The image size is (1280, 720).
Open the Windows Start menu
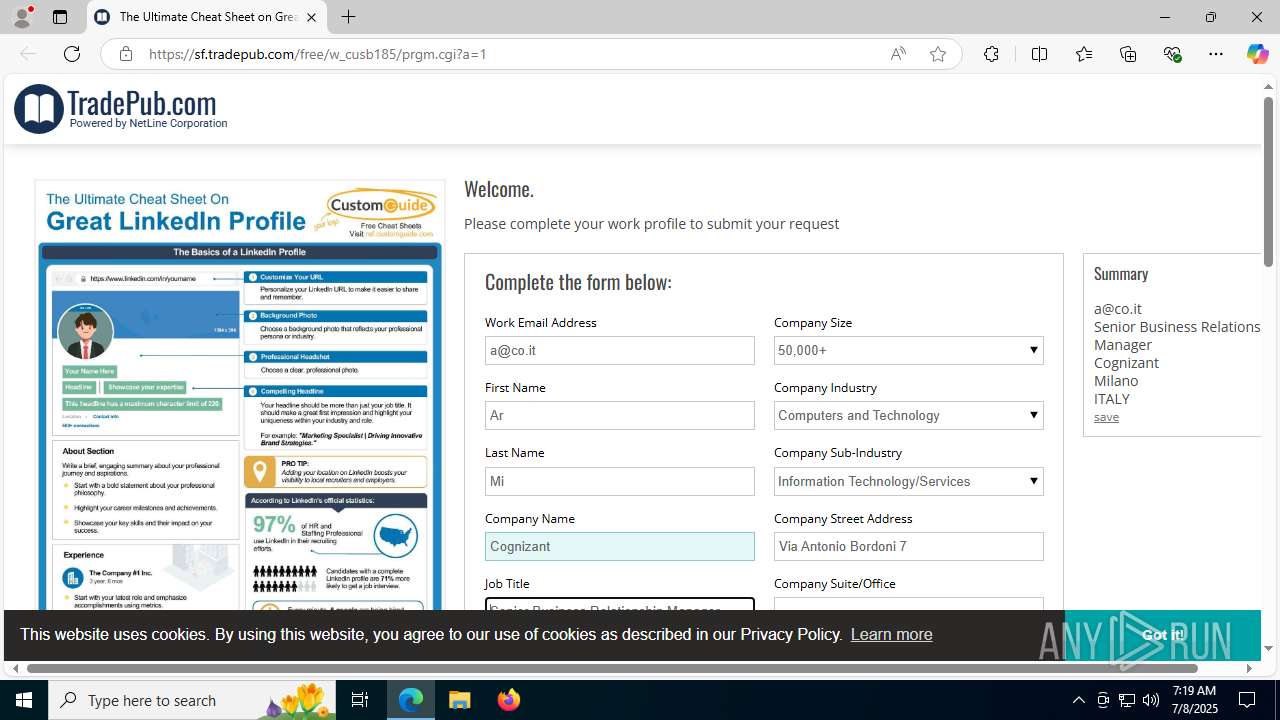[x=24, y=700]
